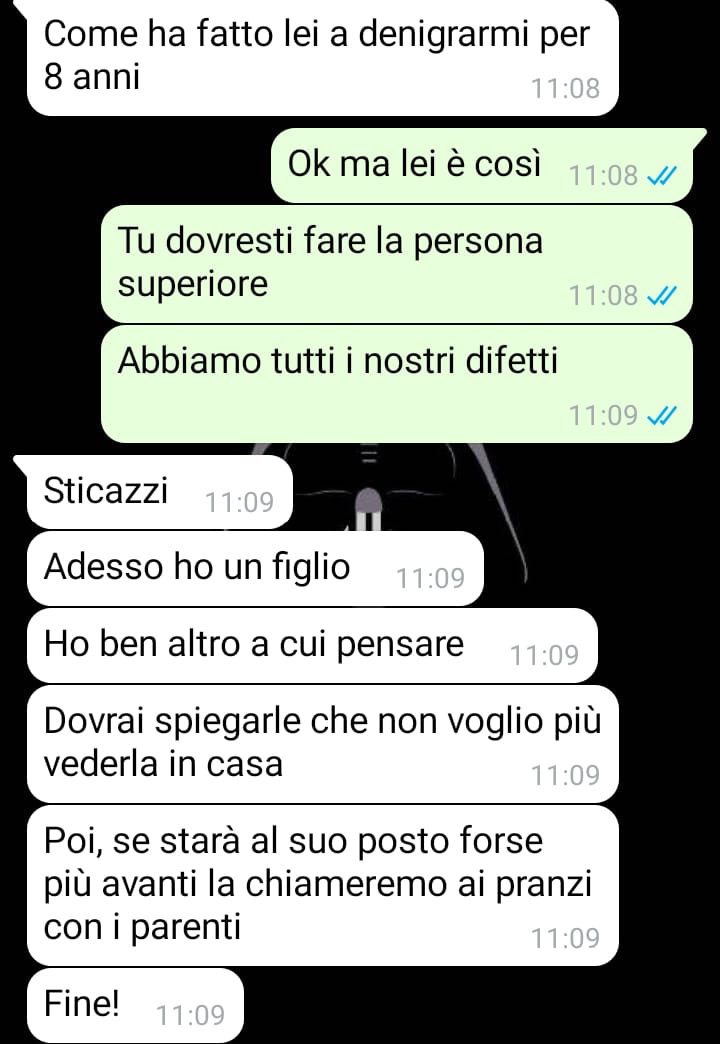
Task: Tap the 'Tu dovresti fare la persona superiore' message
Action: [396, 264]
